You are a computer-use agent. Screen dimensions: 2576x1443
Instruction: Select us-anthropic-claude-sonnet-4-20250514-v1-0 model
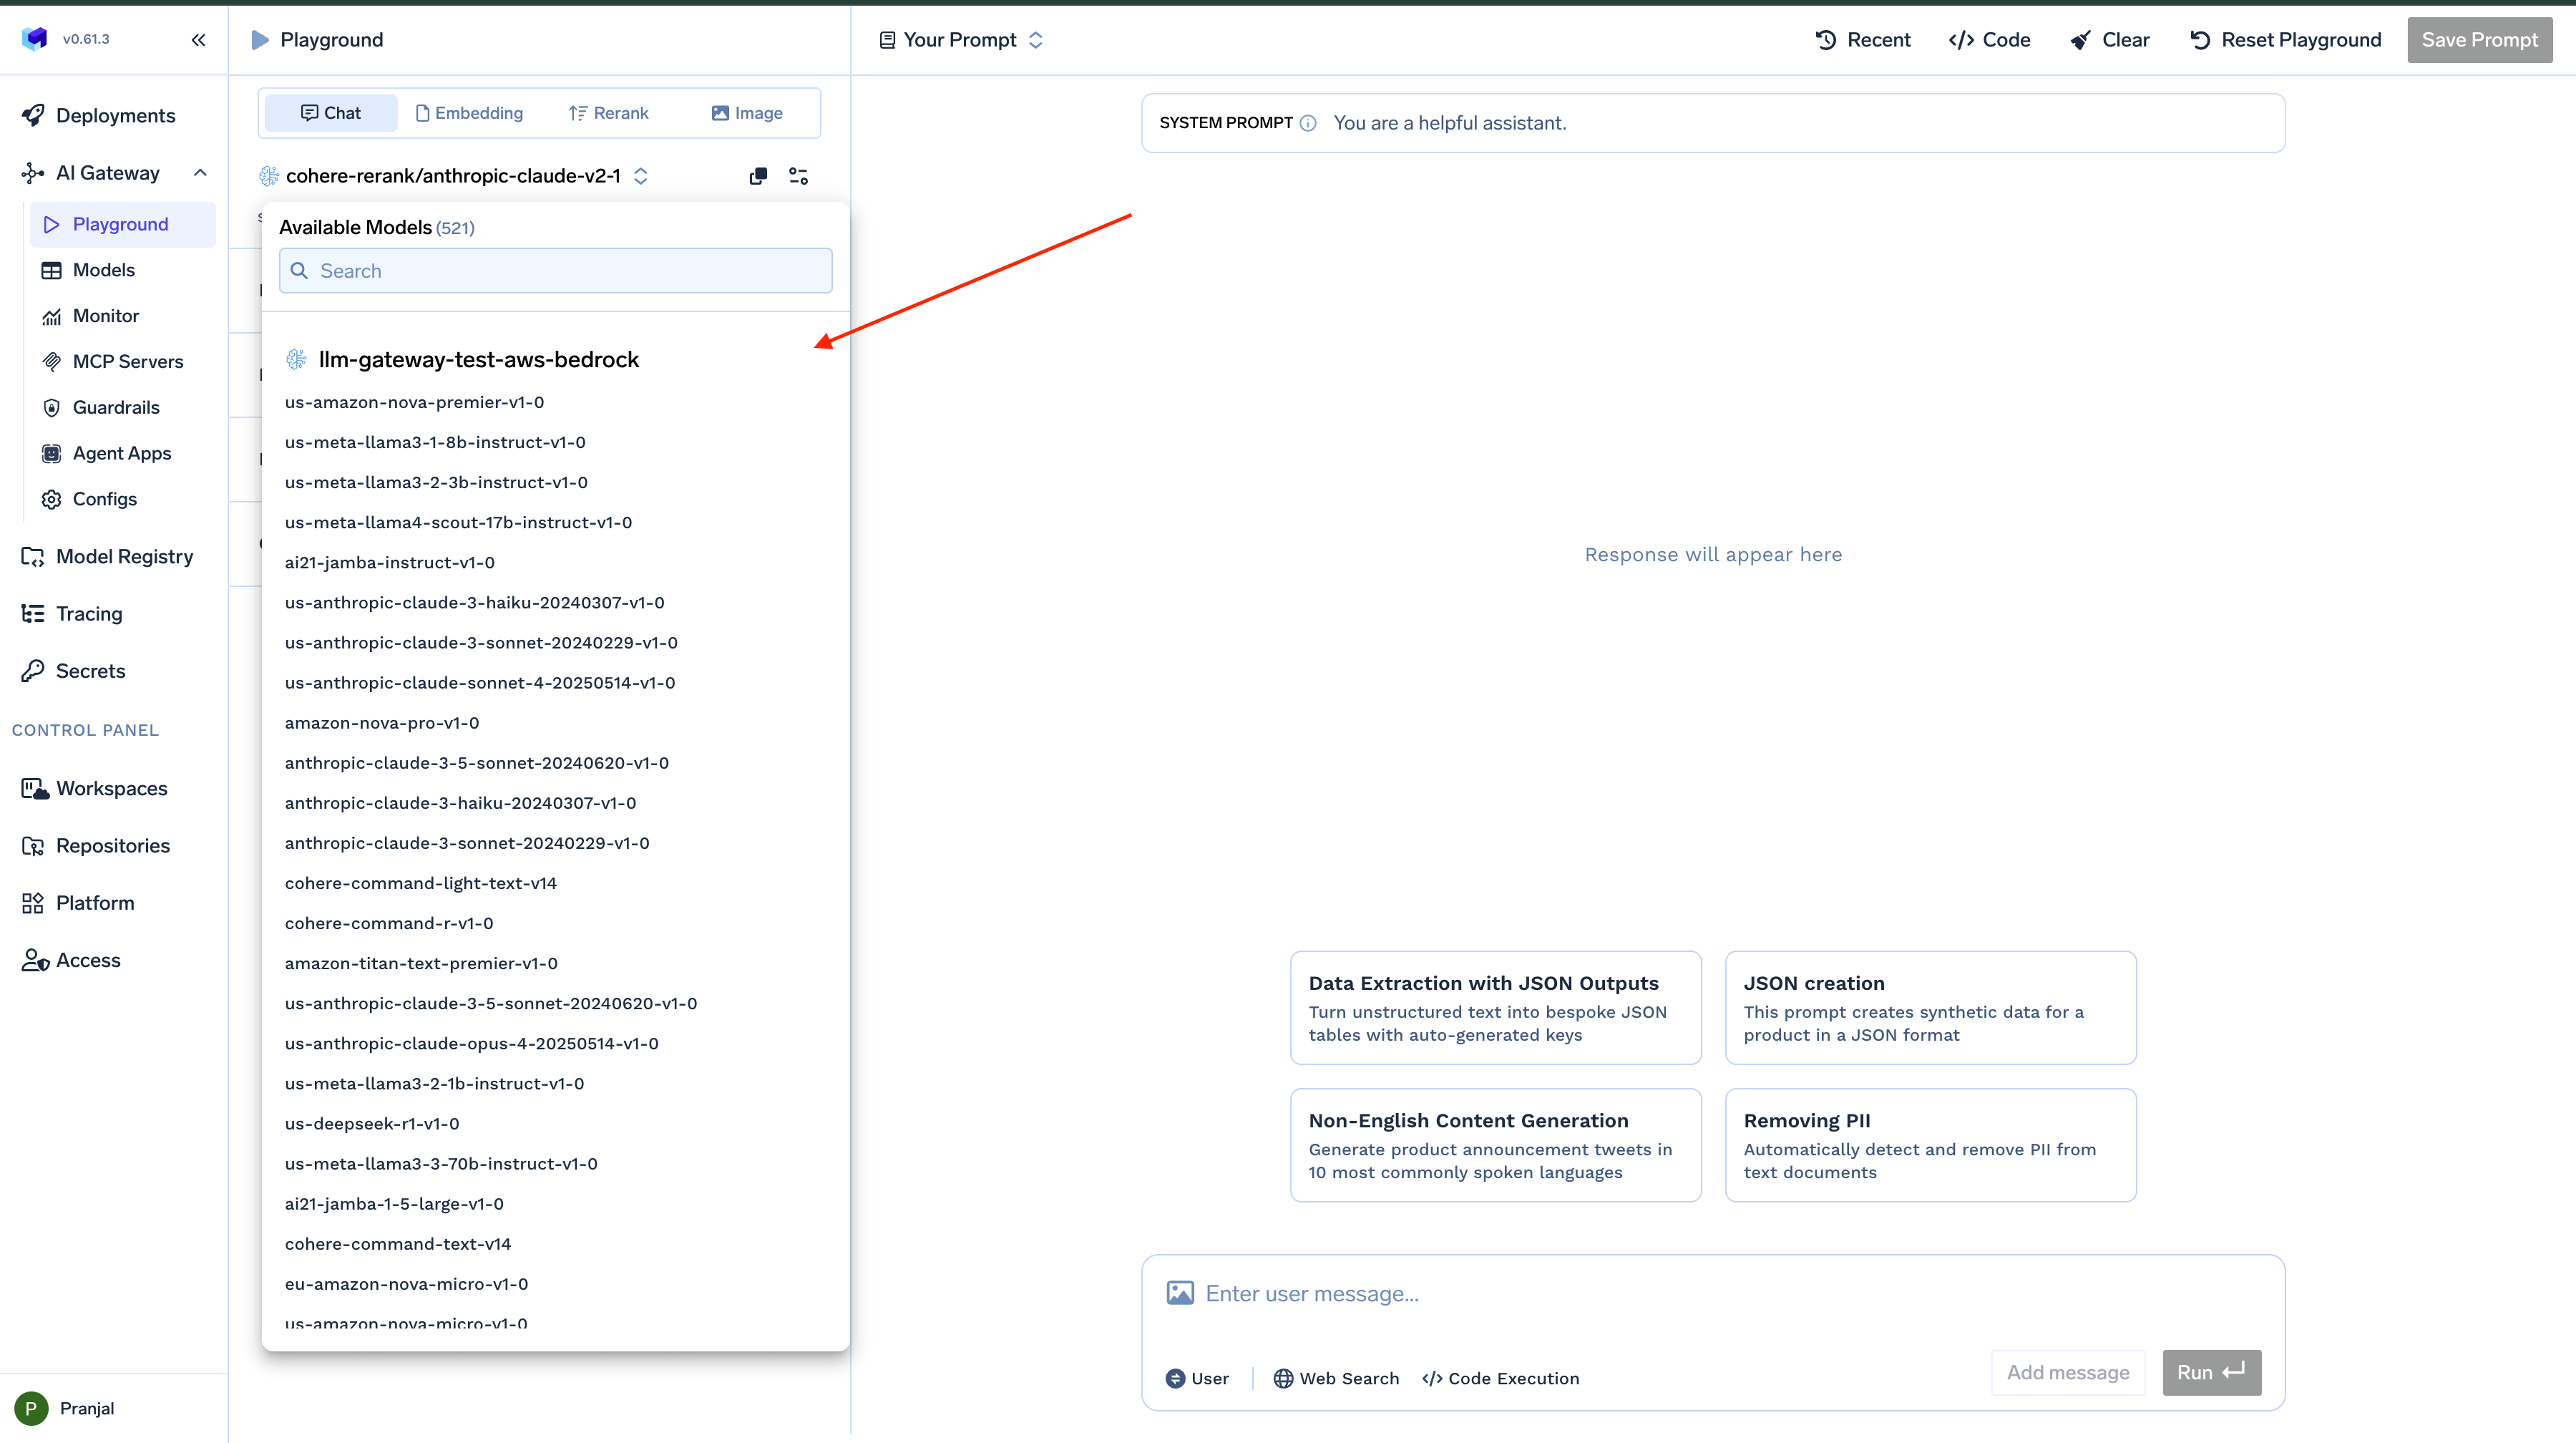[x=480, y=683]
